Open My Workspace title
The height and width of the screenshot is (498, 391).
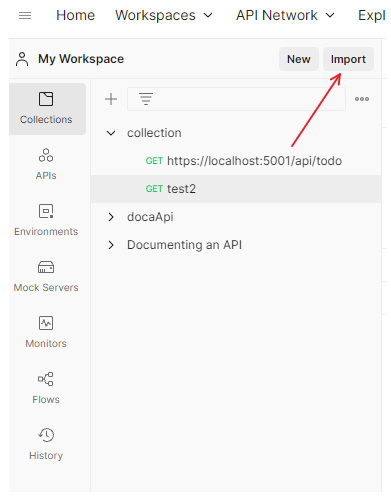click(x=81, y=59)
